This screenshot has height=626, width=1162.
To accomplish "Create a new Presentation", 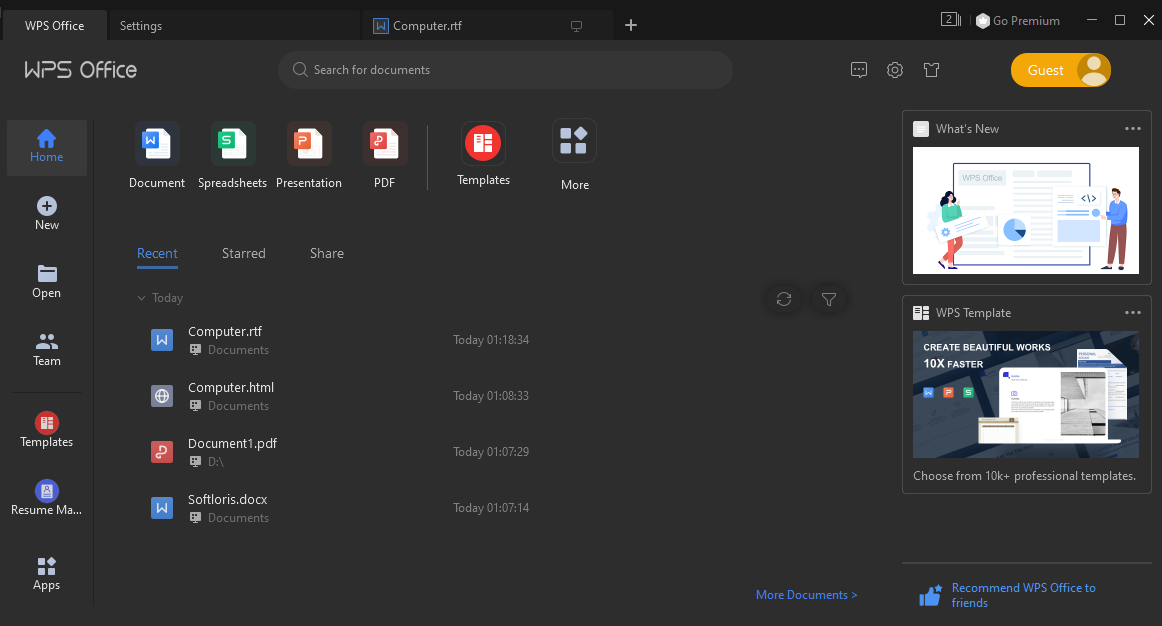I will coord(308,156).
